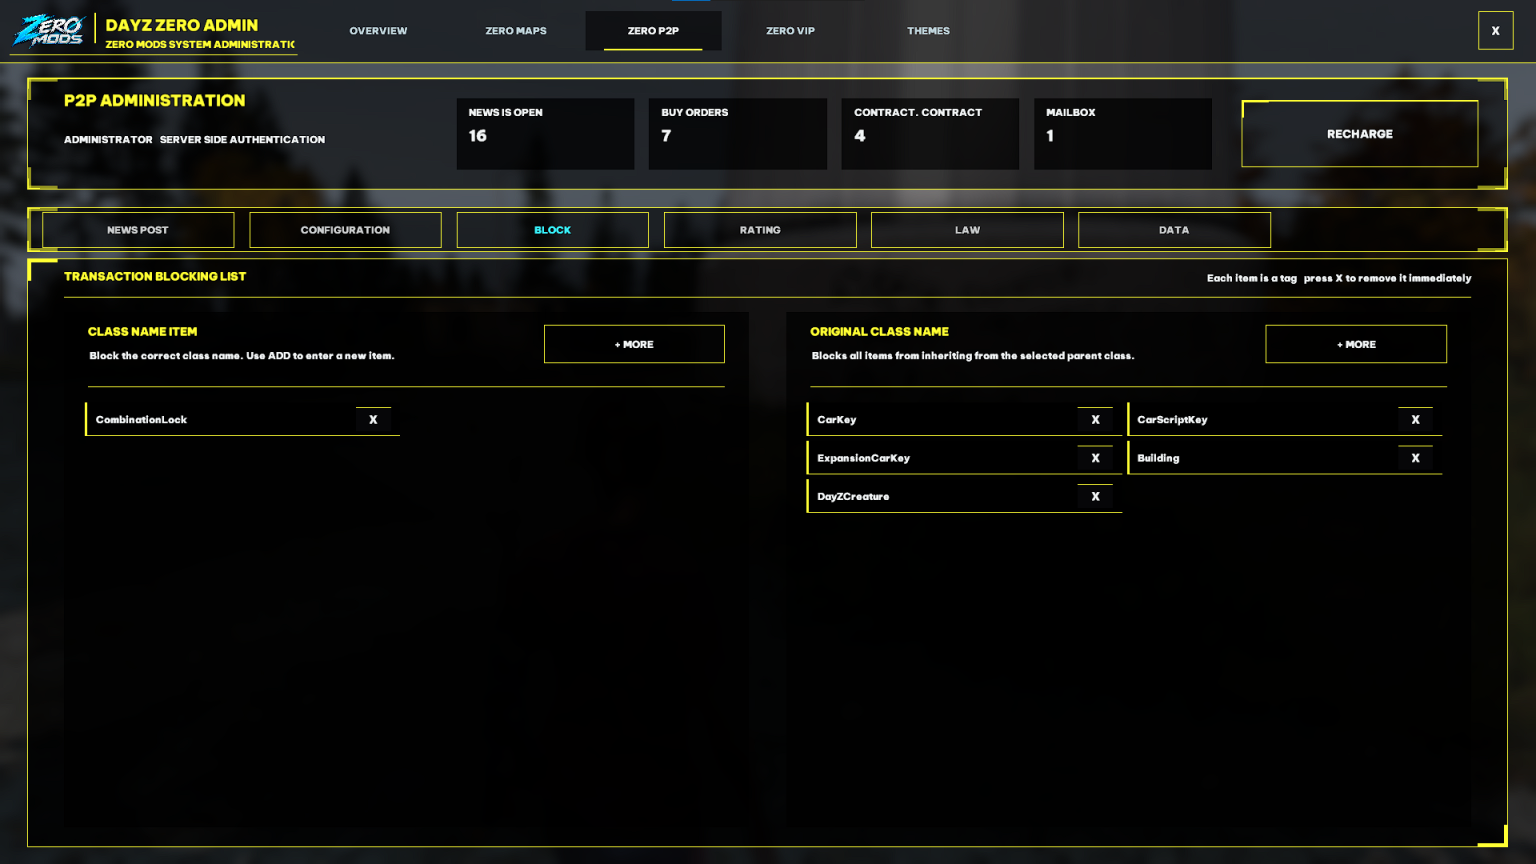Go to the Zero VIP tab
The height and width of the screenshot is (864, 1536).
pos(790,31)
